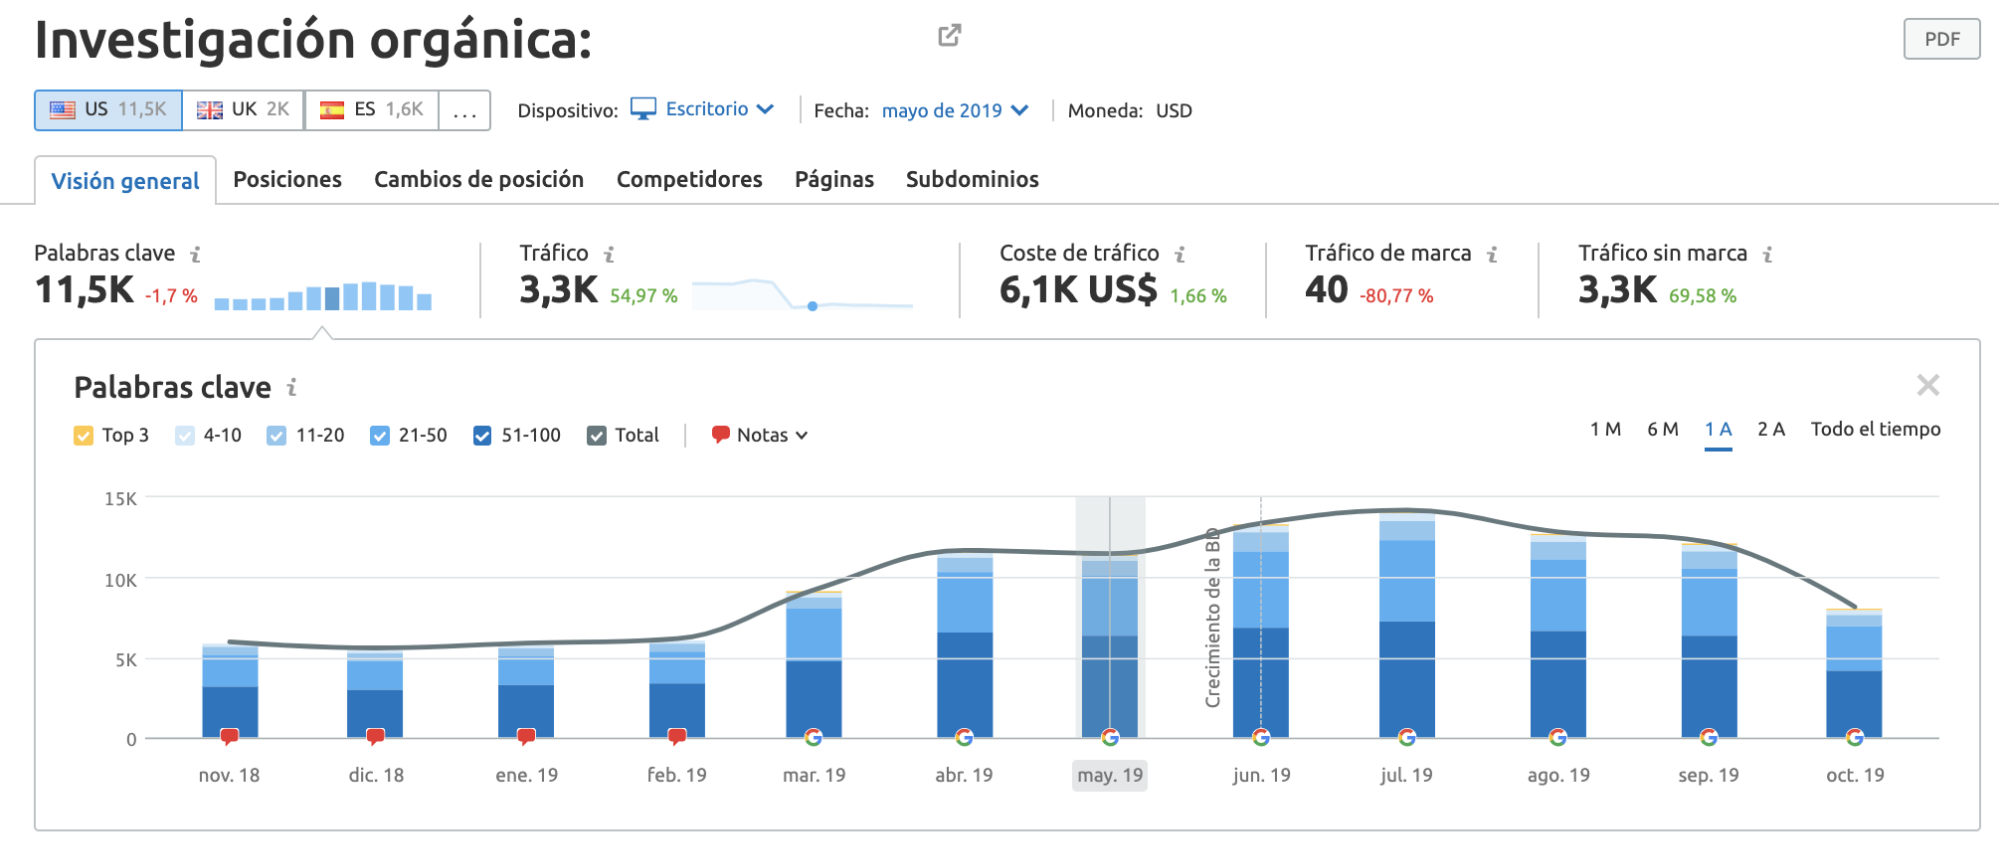
Task: Click the Google update icon under sep. 19
Action: point(1709,737)
